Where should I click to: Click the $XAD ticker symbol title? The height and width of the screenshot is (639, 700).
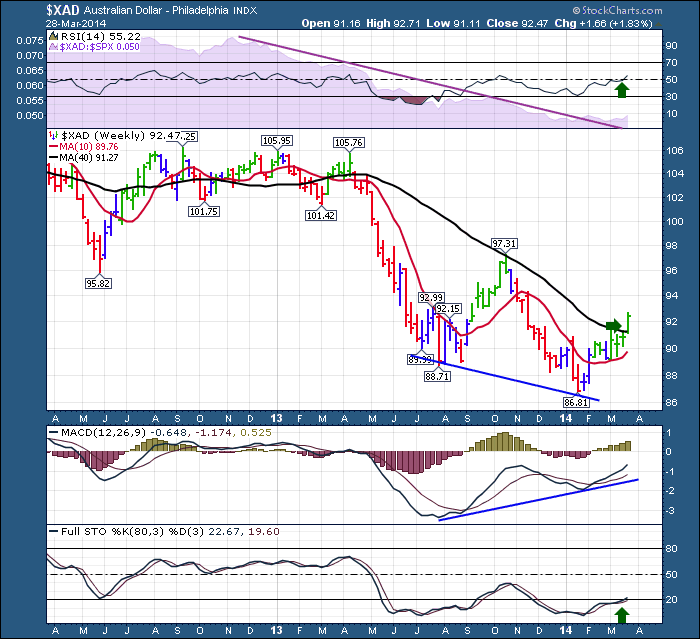(62, 10)
